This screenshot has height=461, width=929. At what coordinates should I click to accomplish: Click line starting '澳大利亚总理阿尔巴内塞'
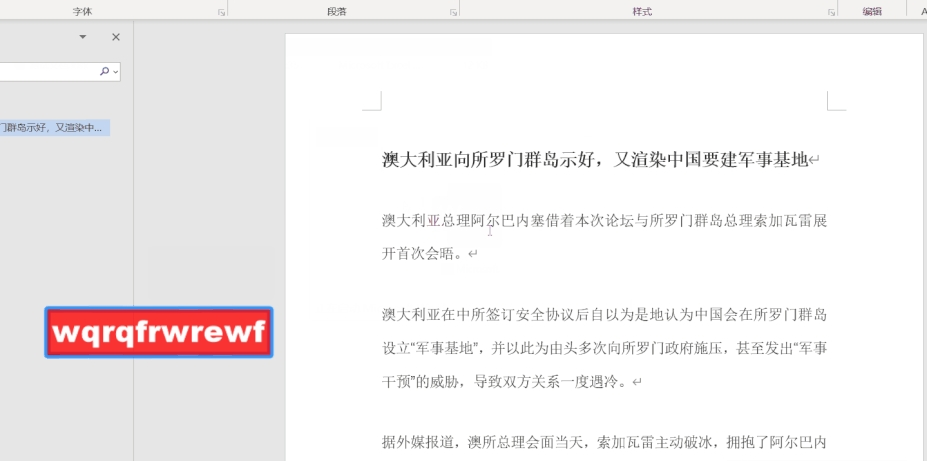tap(604, 221)
